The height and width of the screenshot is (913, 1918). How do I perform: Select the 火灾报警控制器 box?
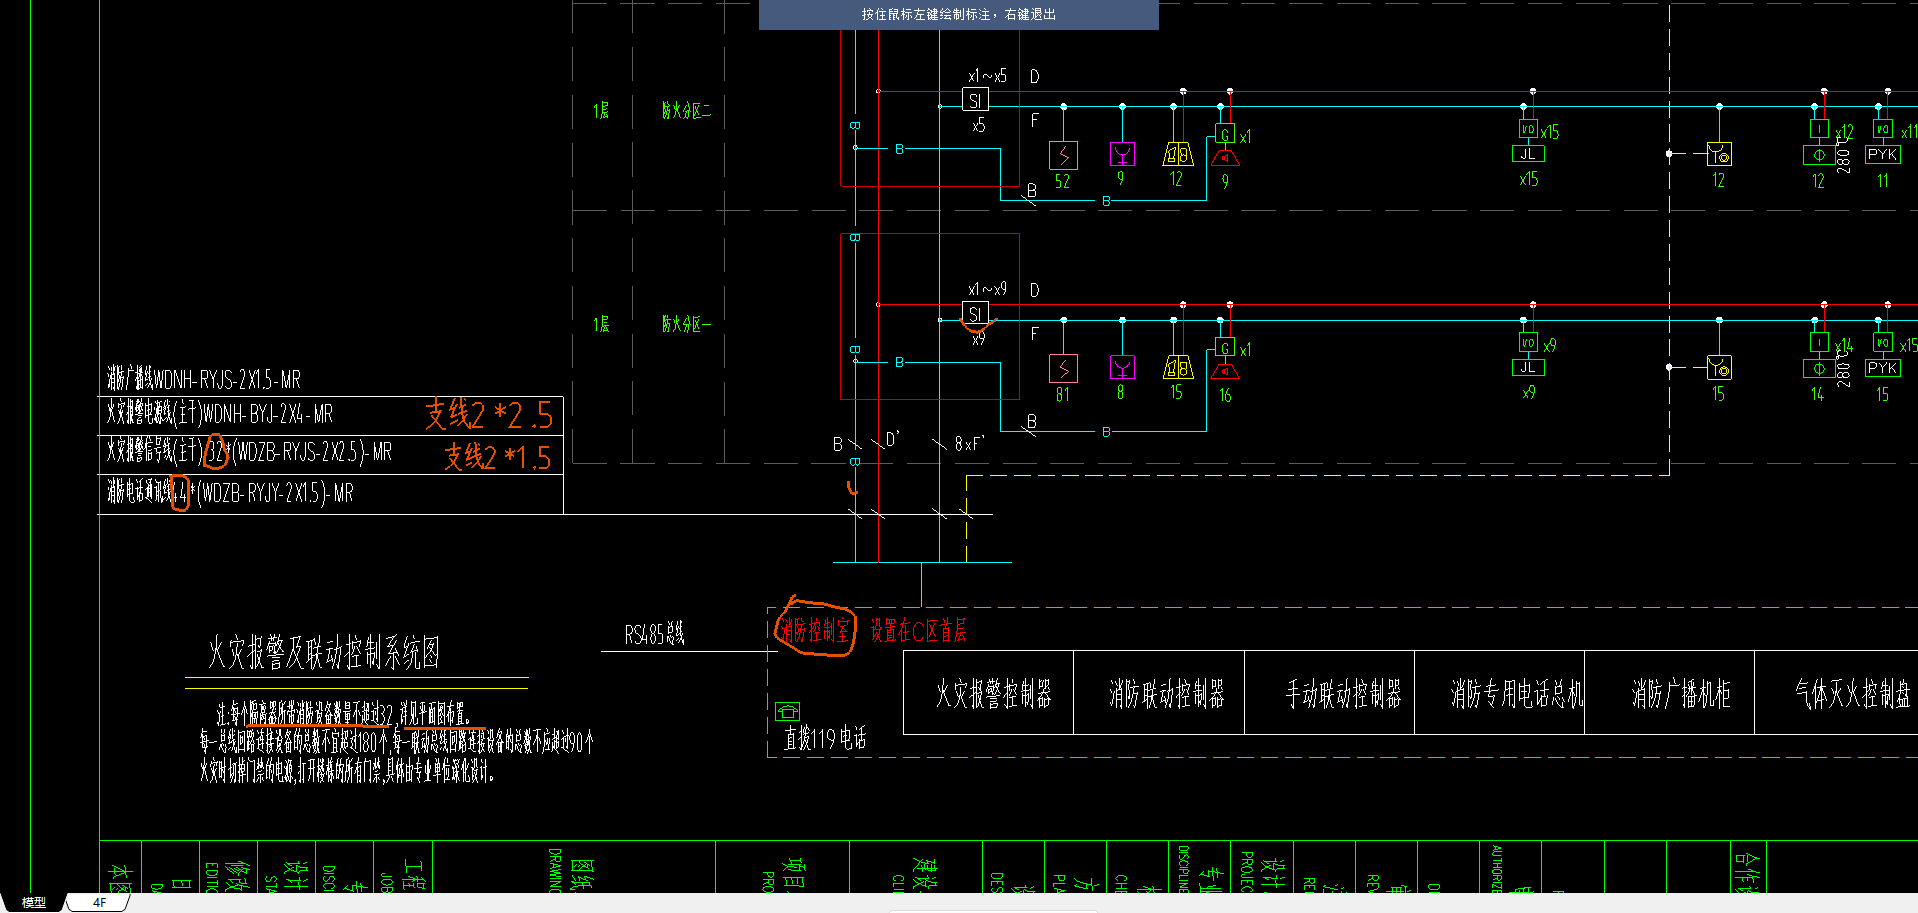click(989, 693)
